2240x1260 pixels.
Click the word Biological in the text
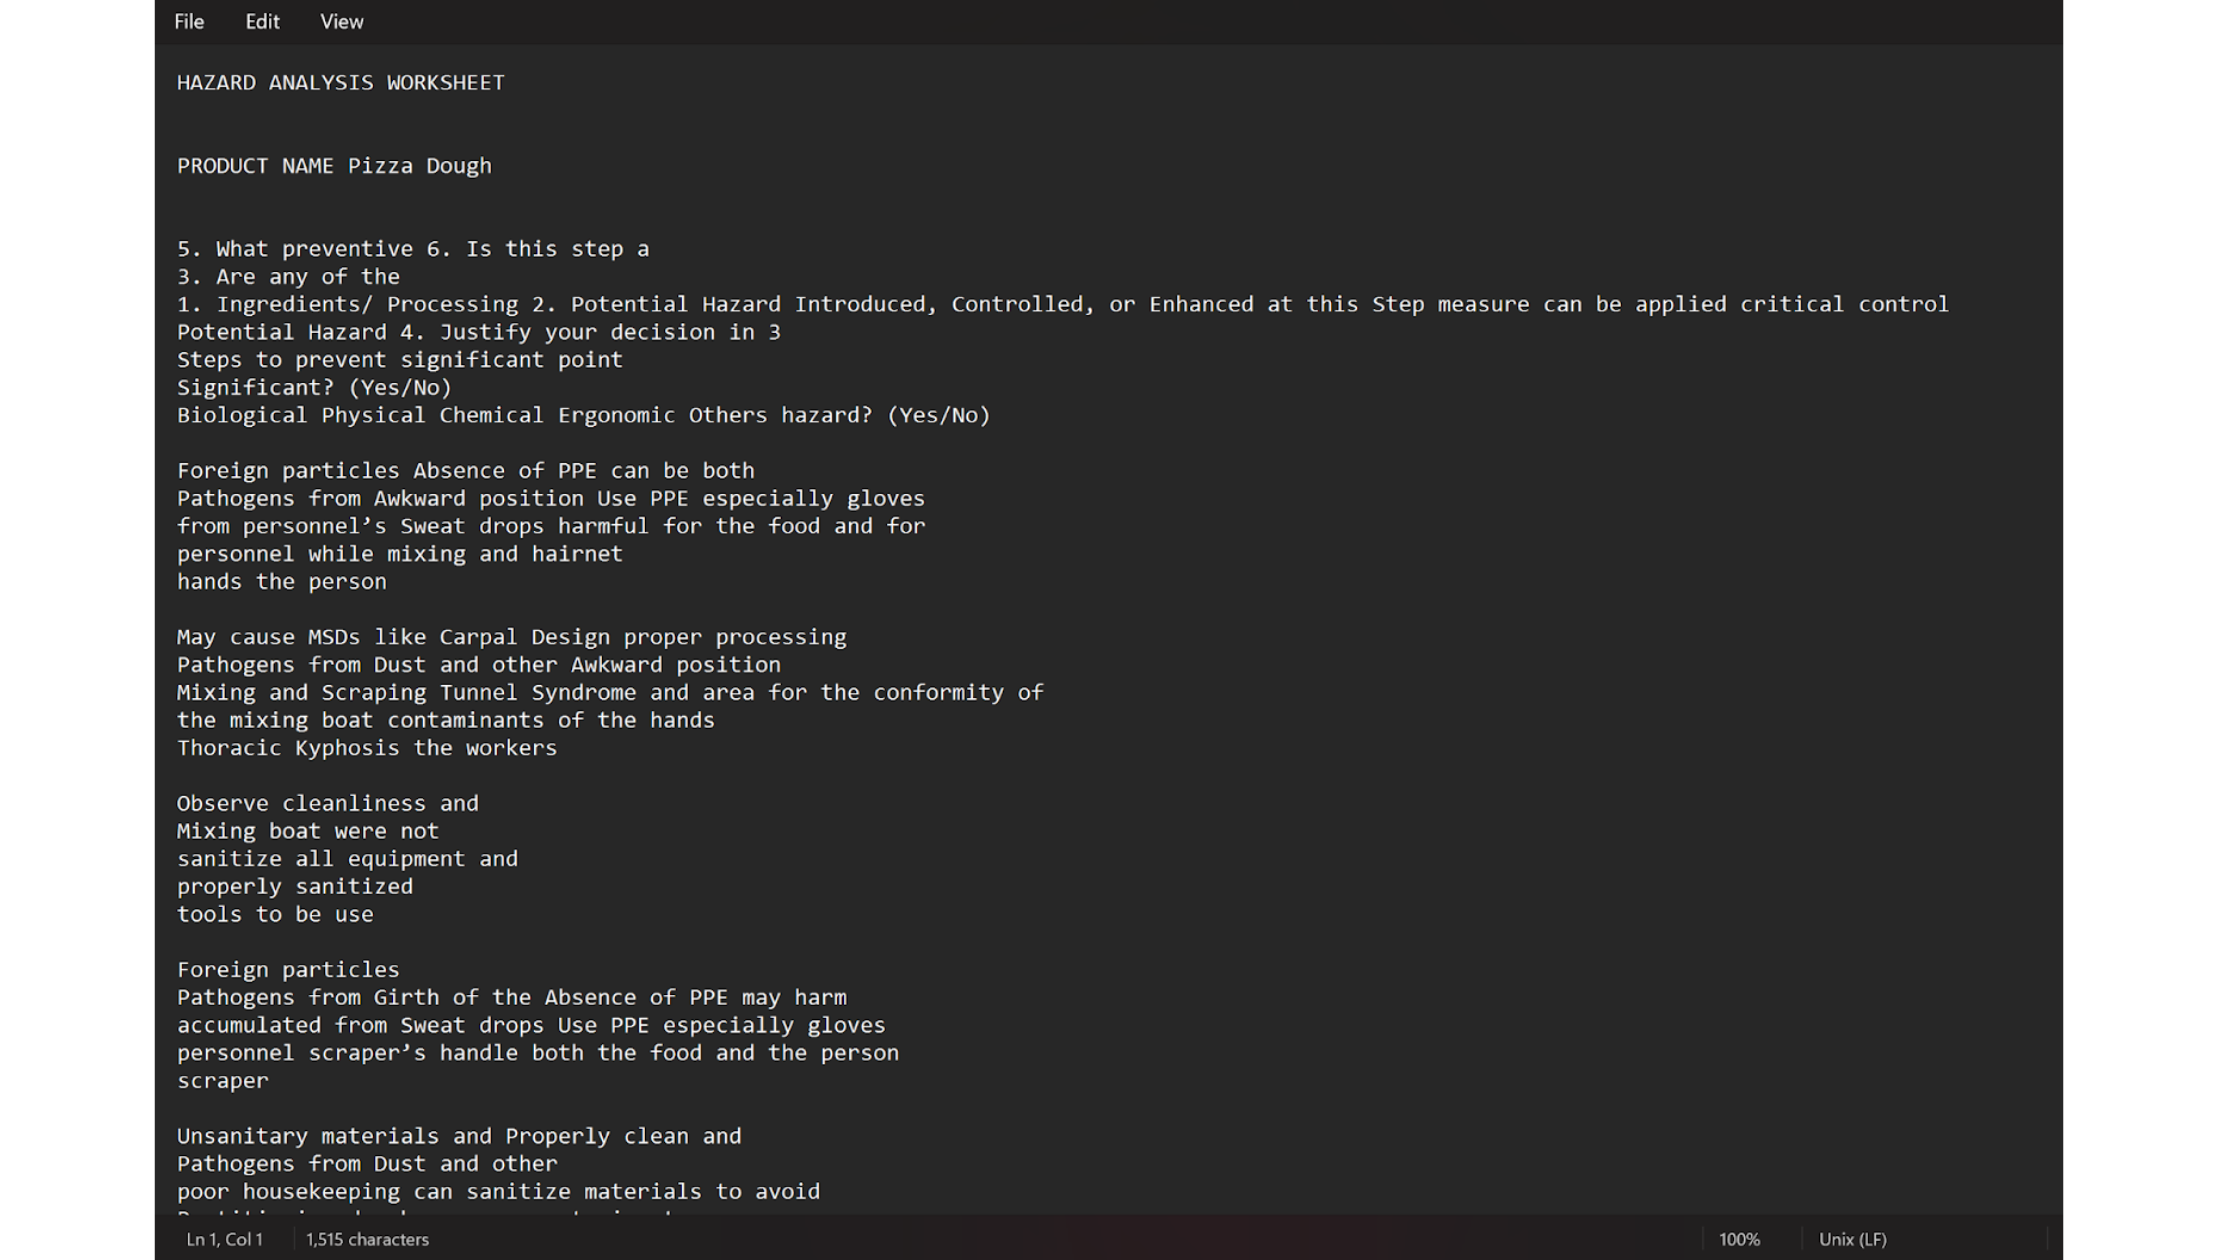click(242, 415)
